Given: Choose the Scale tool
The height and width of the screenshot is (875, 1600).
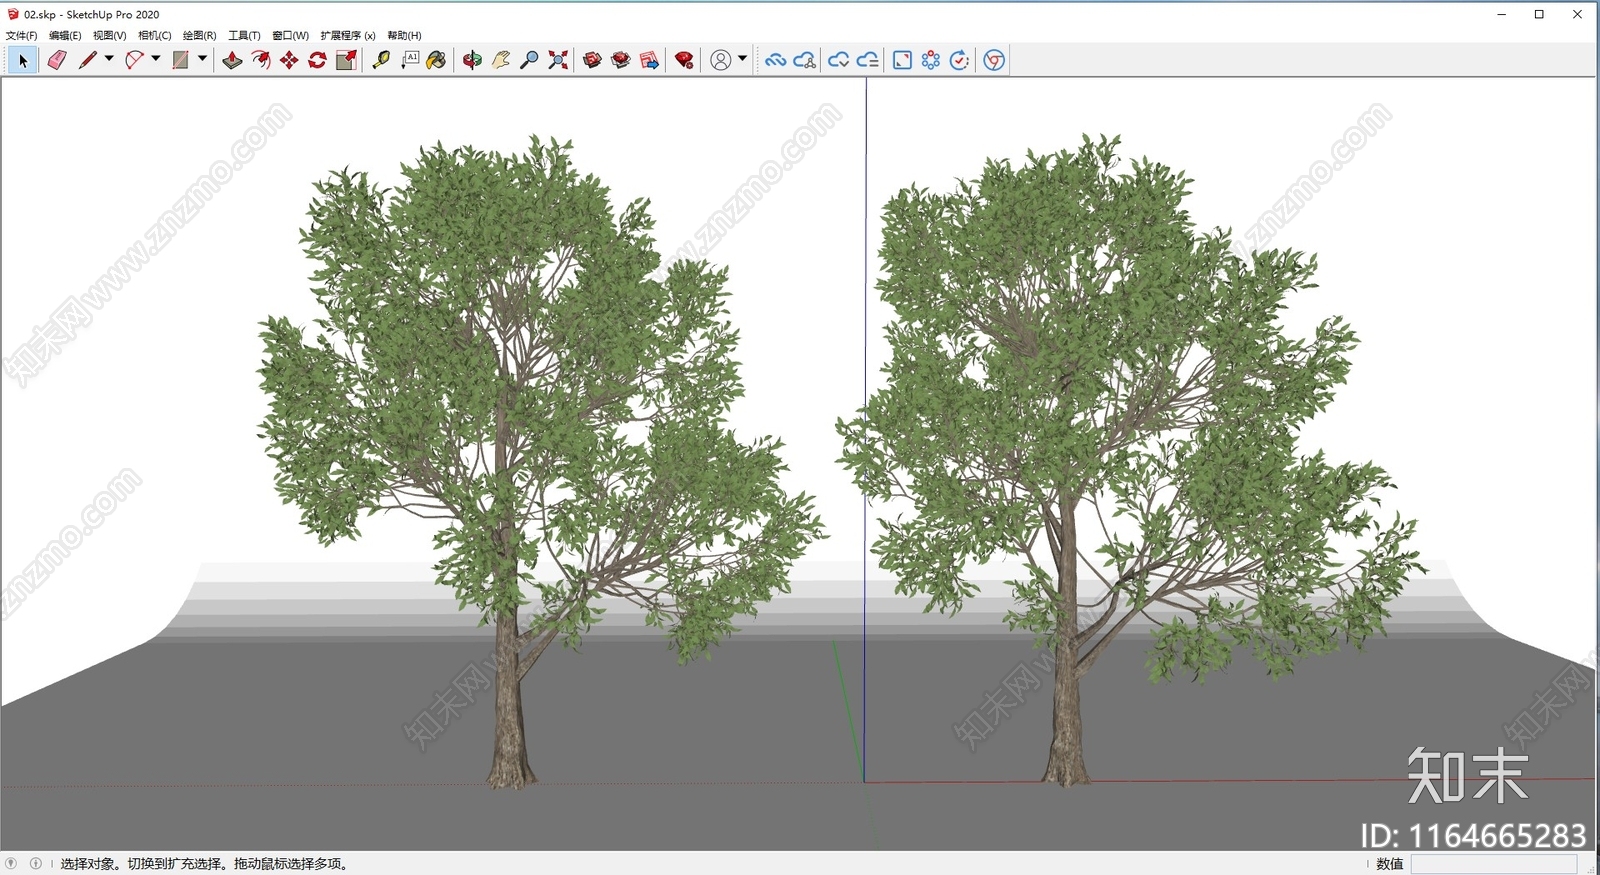Looking at the screenshot, I should click(x=346, y=61).
